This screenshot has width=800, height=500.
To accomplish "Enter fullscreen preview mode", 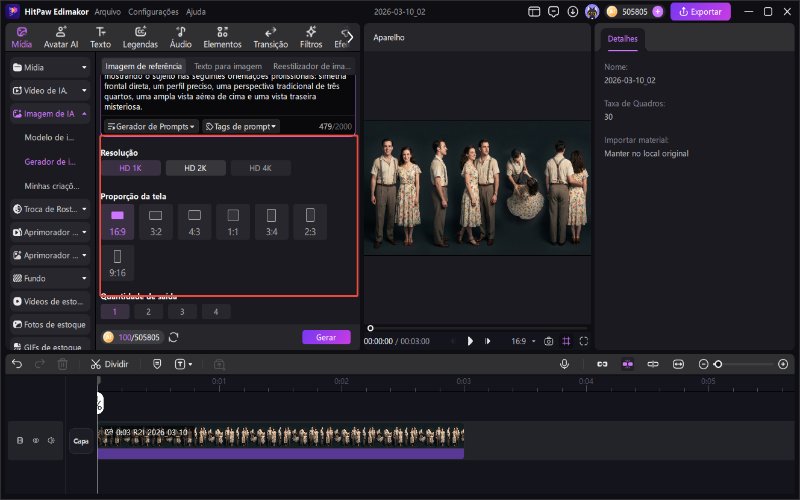I will [584, 341].
